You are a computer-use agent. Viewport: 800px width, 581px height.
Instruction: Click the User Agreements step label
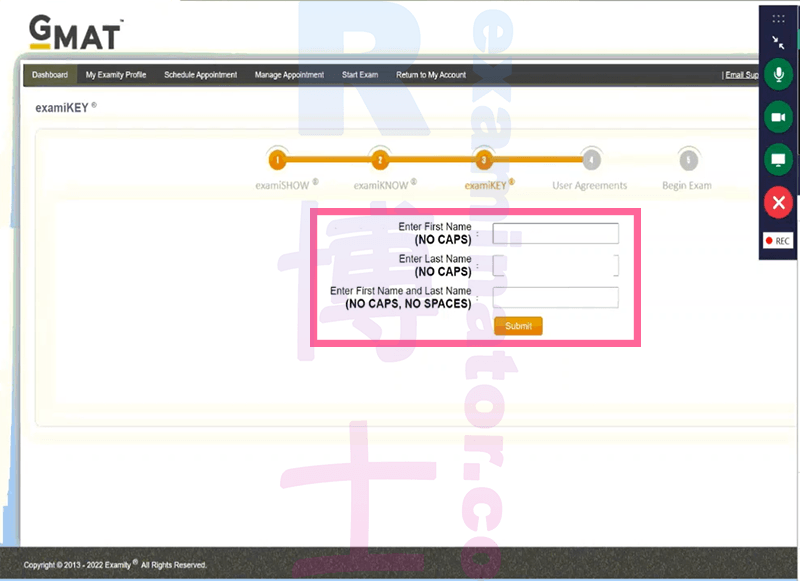tap(590, 186)
